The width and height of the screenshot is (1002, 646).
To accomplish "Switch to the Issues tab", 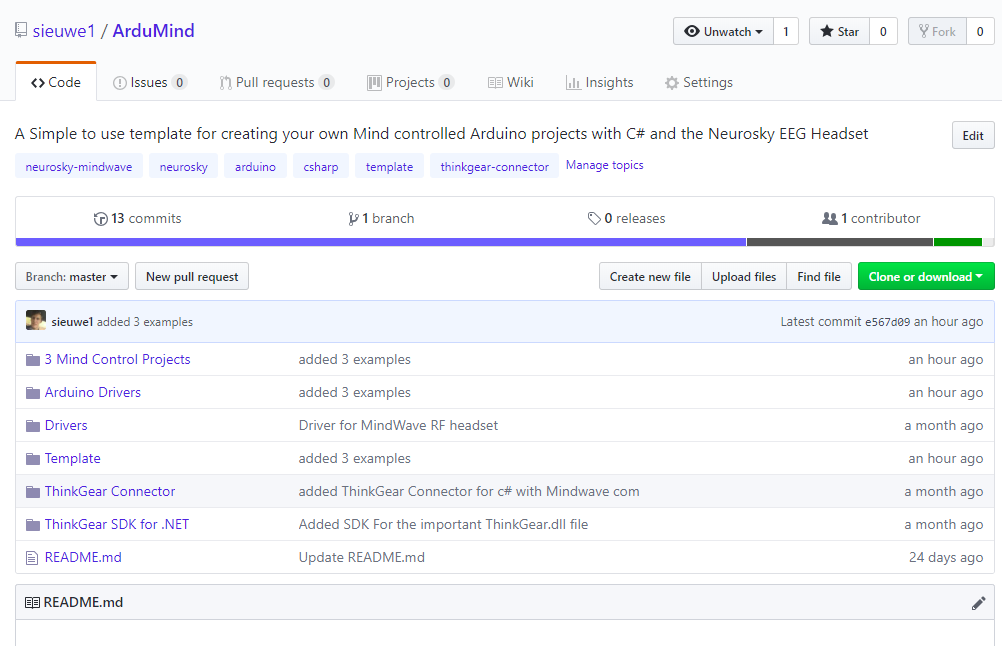I will coord(149,83).
